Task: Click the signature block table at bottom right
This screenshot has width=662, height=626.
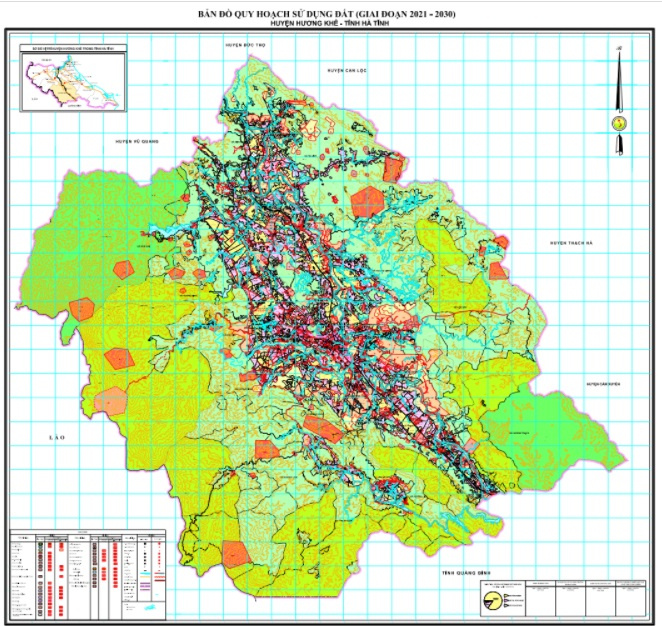Action: [x=563, y=599]
